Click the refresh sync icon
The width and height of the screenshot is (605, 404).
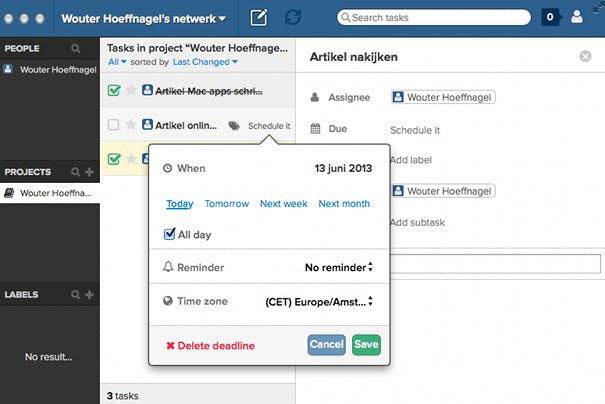(x=292, y=17)
